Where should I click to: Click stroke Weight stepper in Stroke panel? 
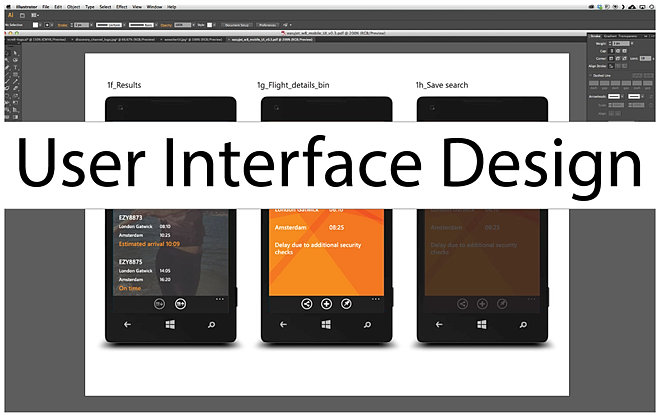point(610,43)
